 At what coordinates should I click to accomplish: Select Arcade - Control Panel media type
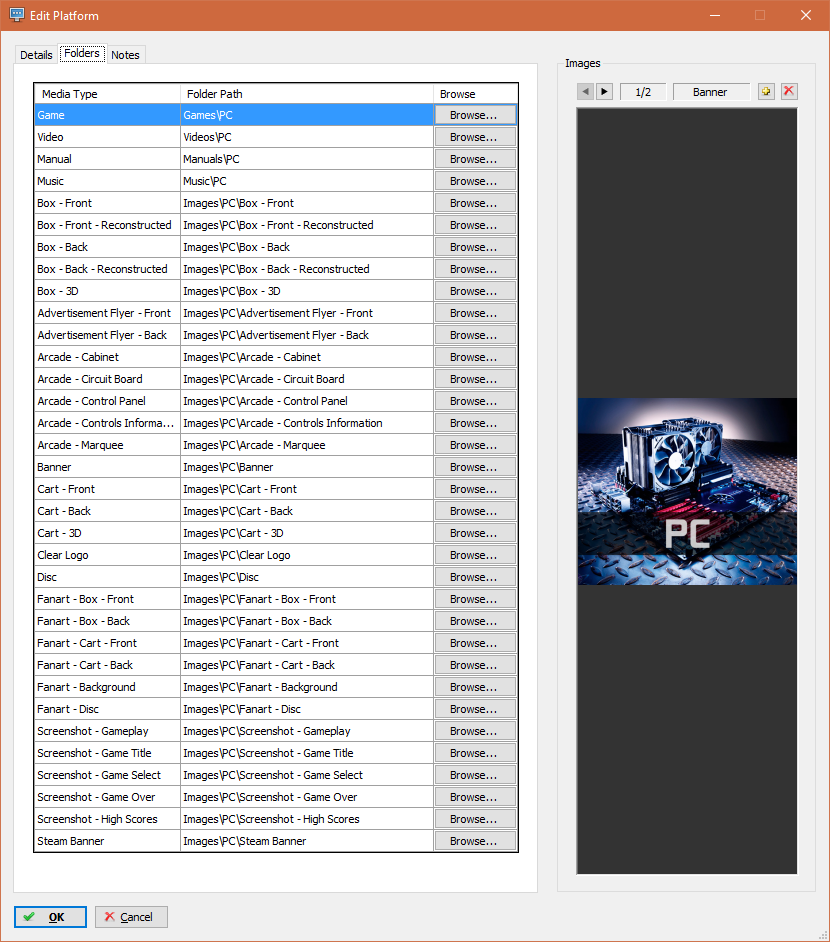click(x=107, y=401)
